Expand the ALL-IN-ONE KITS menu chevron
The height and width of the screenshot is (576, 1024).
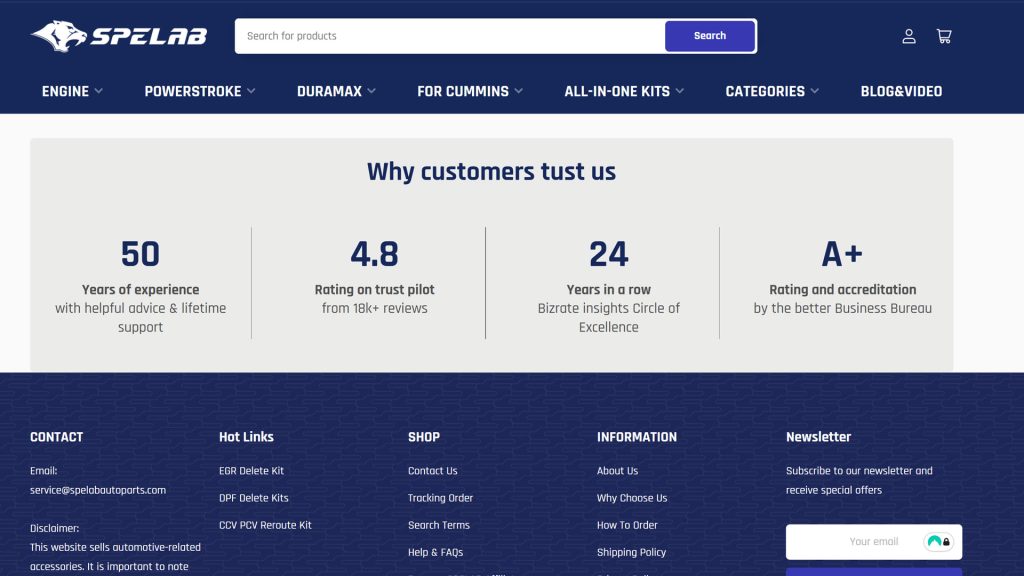(x=680, y=91)
